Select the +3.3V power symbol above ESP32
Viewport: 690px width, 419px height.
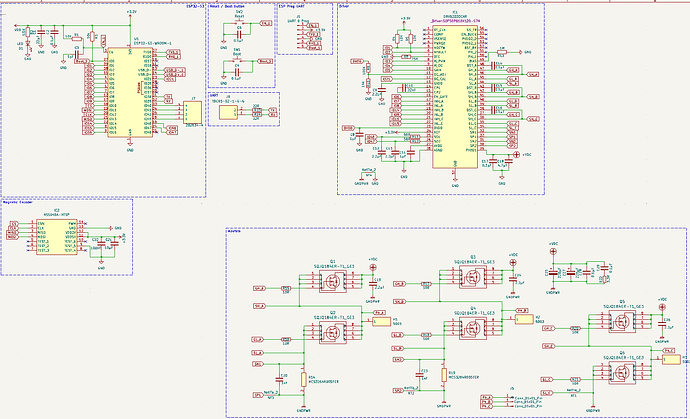point(132,11)
